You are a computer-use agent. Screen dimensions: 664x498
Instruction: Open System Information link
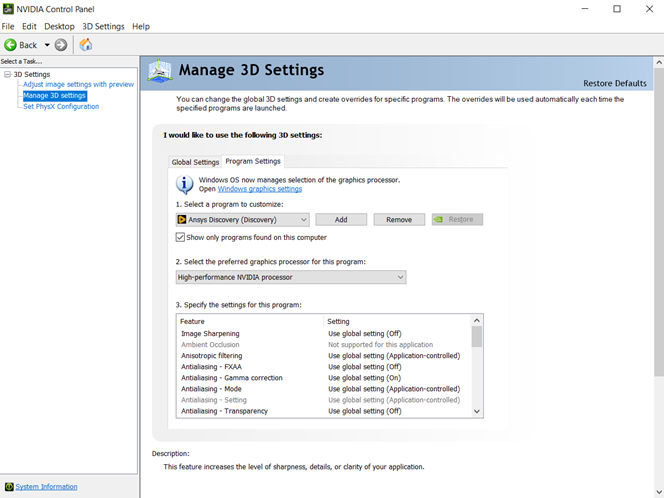pos(47,487)
